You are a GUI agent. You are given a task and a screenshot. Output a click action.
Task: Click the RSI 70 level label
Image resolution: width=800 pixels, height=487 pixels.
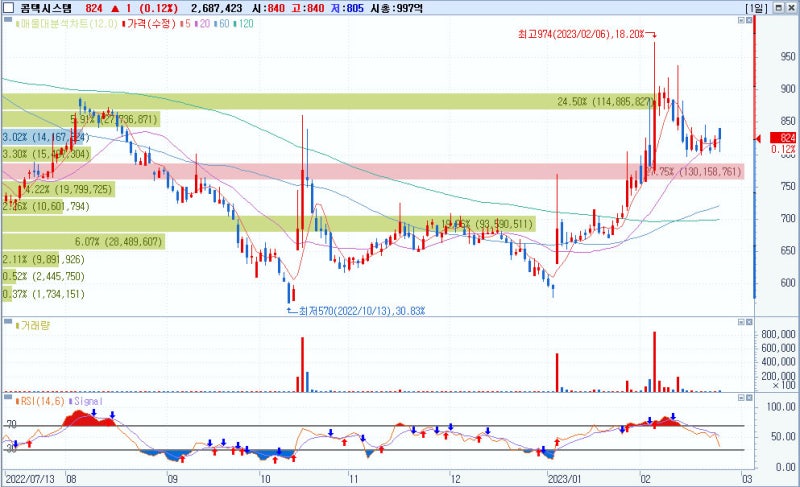11,424
